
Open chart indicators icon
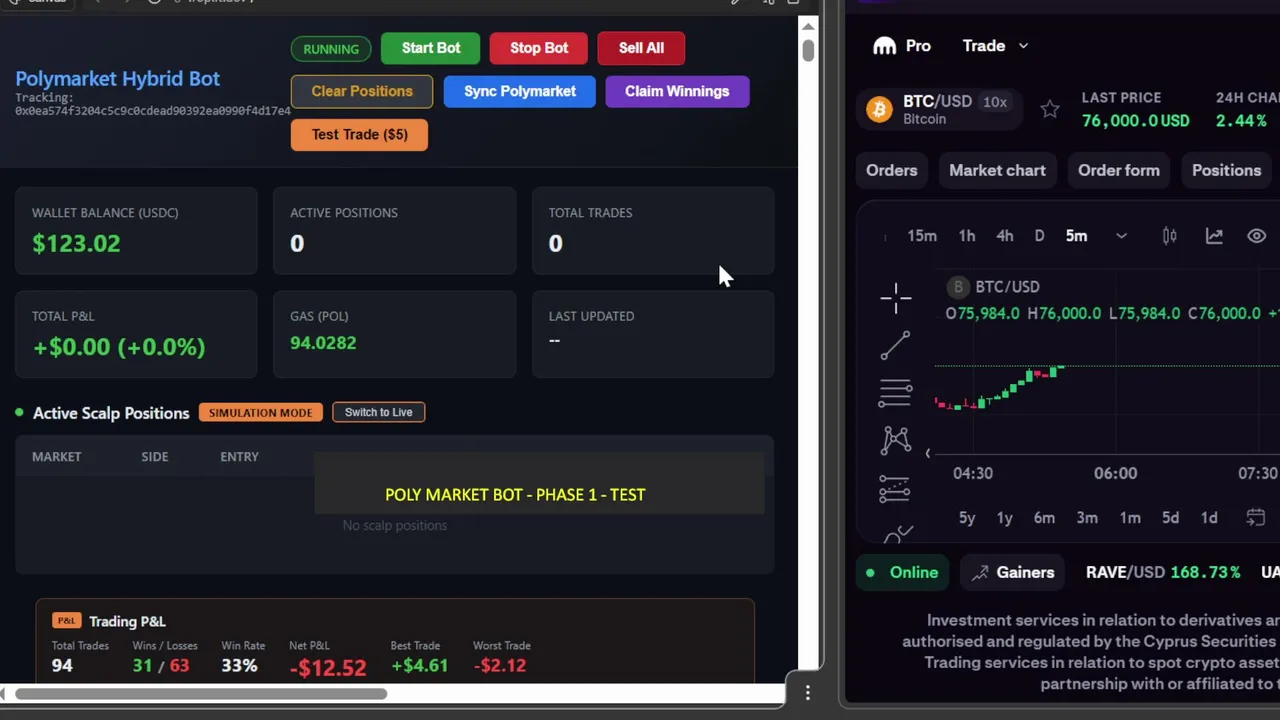pos(1214,236)
